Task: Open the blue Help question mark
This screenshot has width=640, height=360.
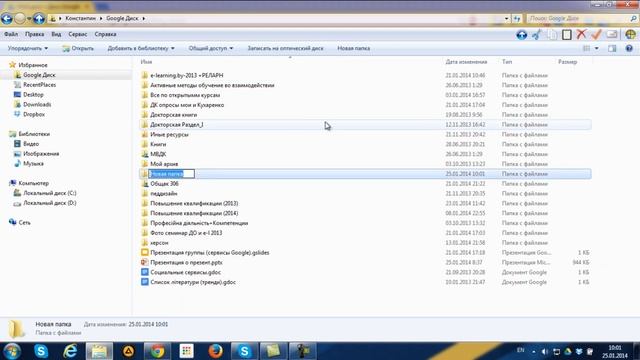Action: (x=629, y=49)
